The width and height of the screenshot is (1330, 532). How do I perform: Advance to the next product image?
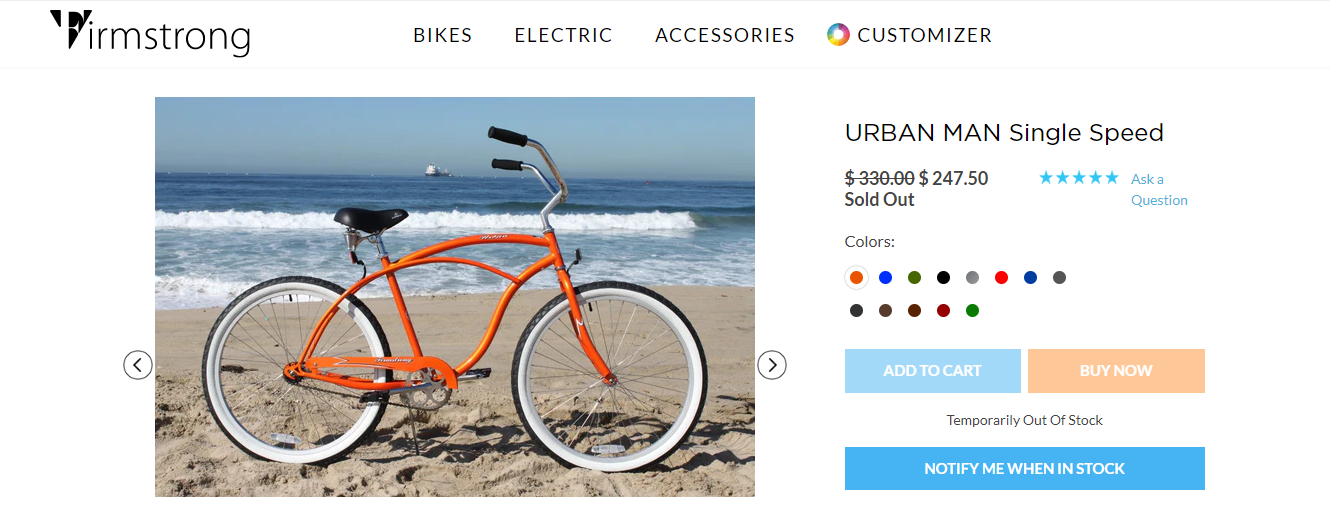pos(771,365)
